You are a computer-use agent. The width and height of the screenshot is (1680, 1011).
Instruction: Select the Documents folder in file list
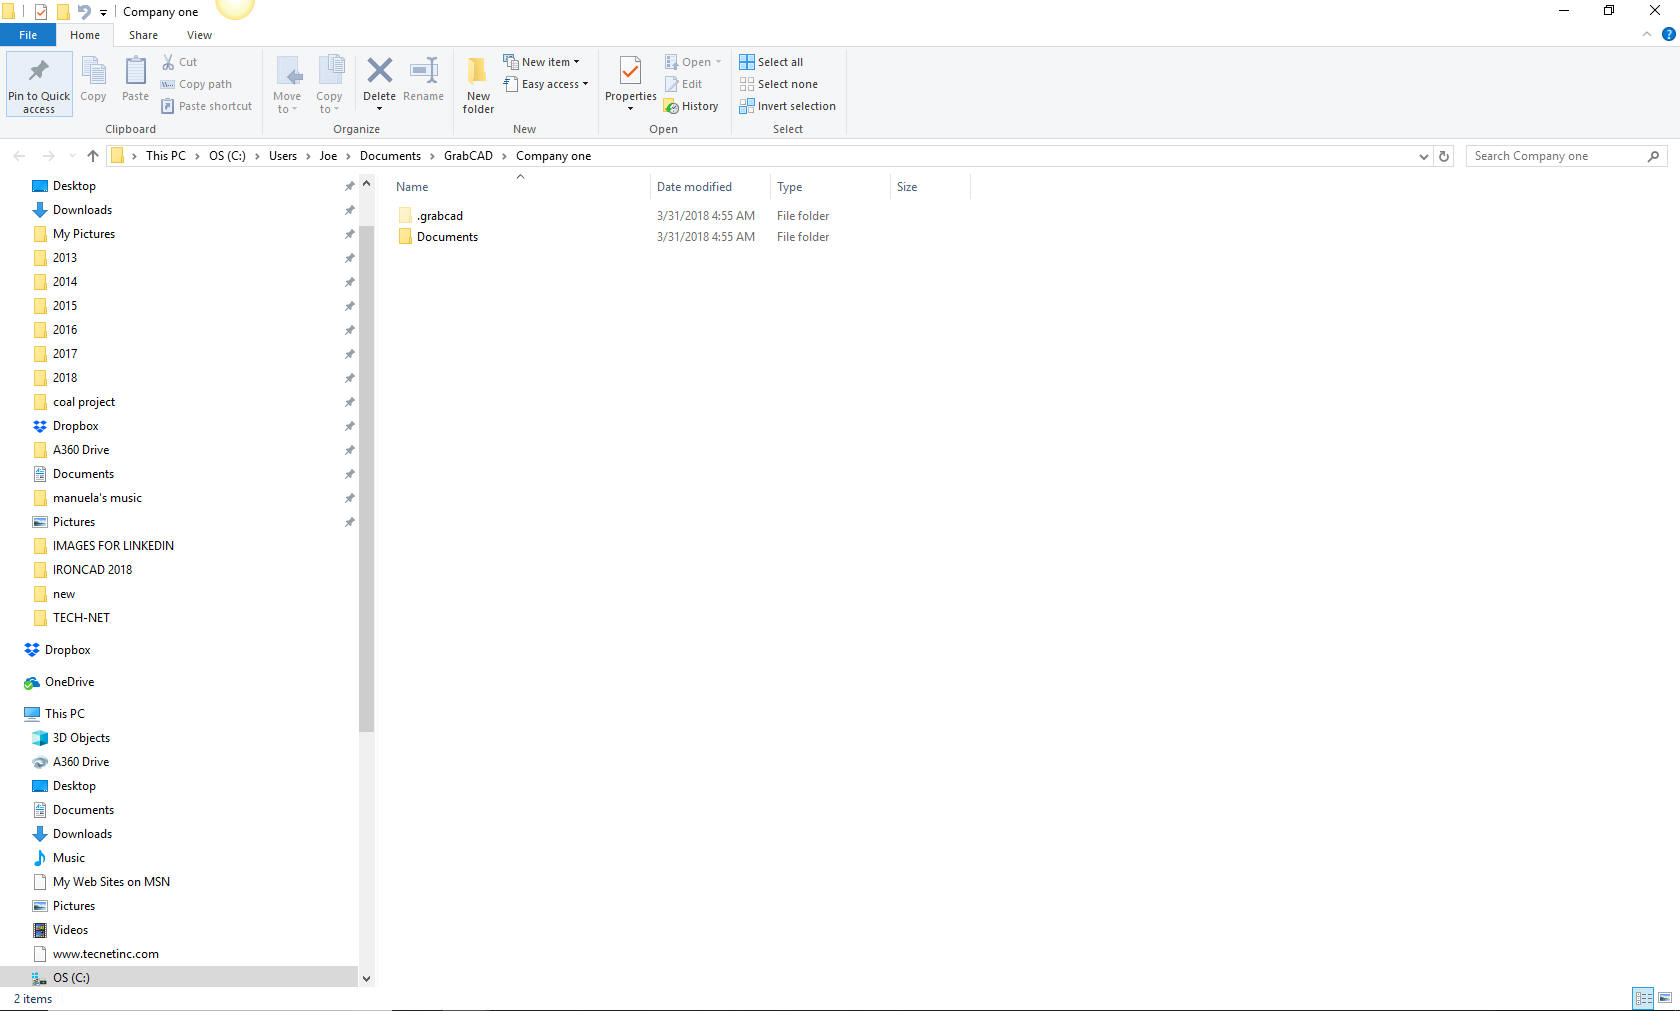click(x=439, y=237)
